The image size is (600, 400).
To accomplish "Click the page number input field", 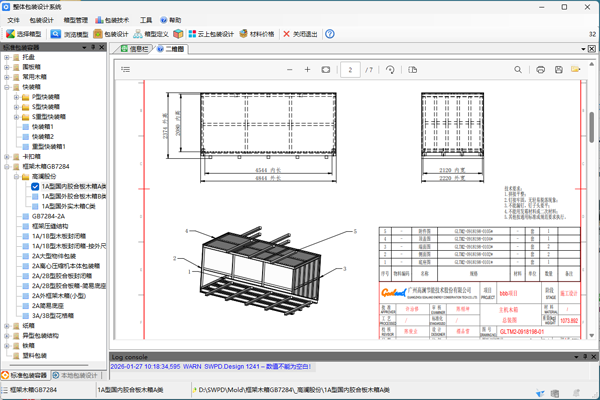I will (350, 70).
